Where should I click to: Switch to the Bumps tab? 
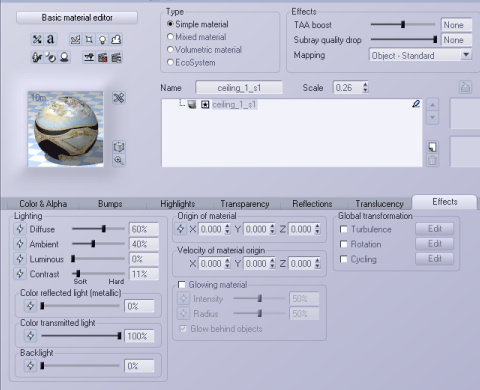[x=110, y=204]
